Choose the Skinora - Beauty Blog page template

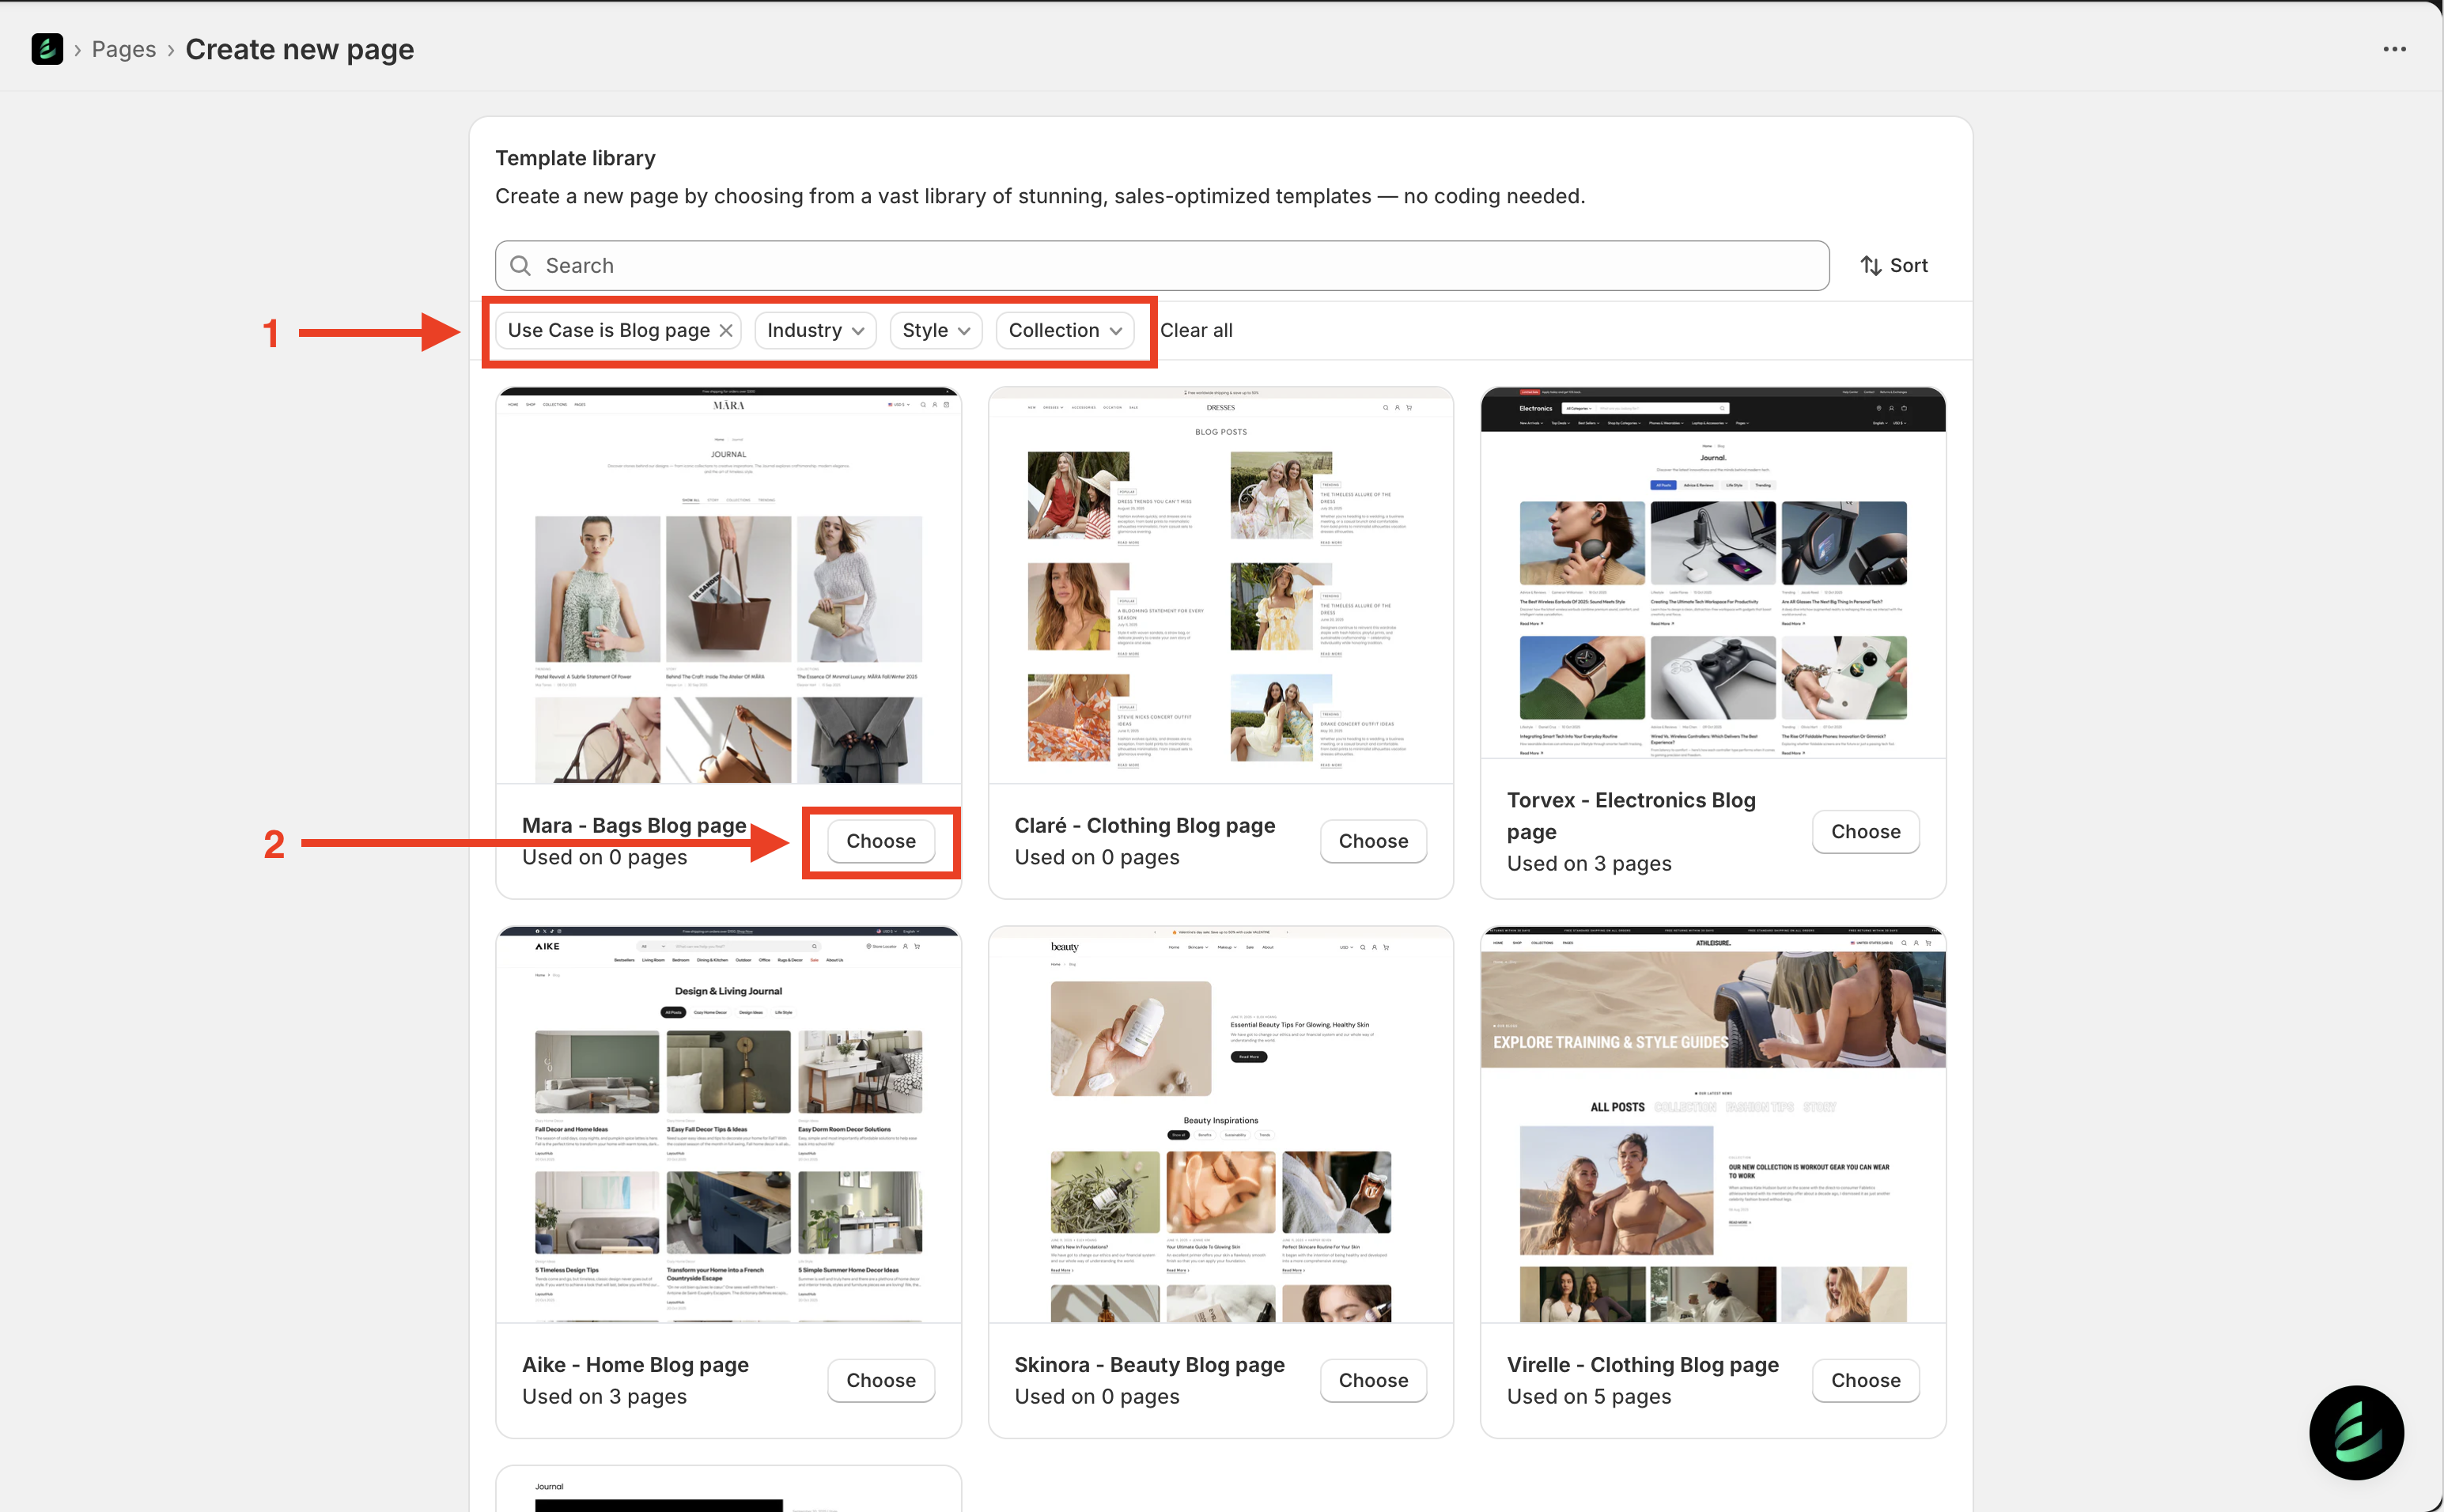point(1372,1380)
